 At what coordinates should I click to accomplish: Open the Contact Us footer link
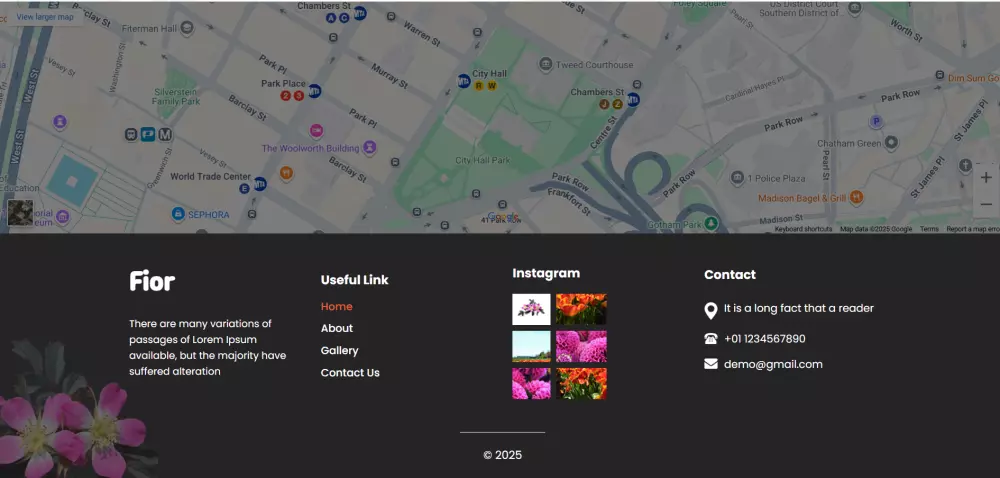coord(350,373)
